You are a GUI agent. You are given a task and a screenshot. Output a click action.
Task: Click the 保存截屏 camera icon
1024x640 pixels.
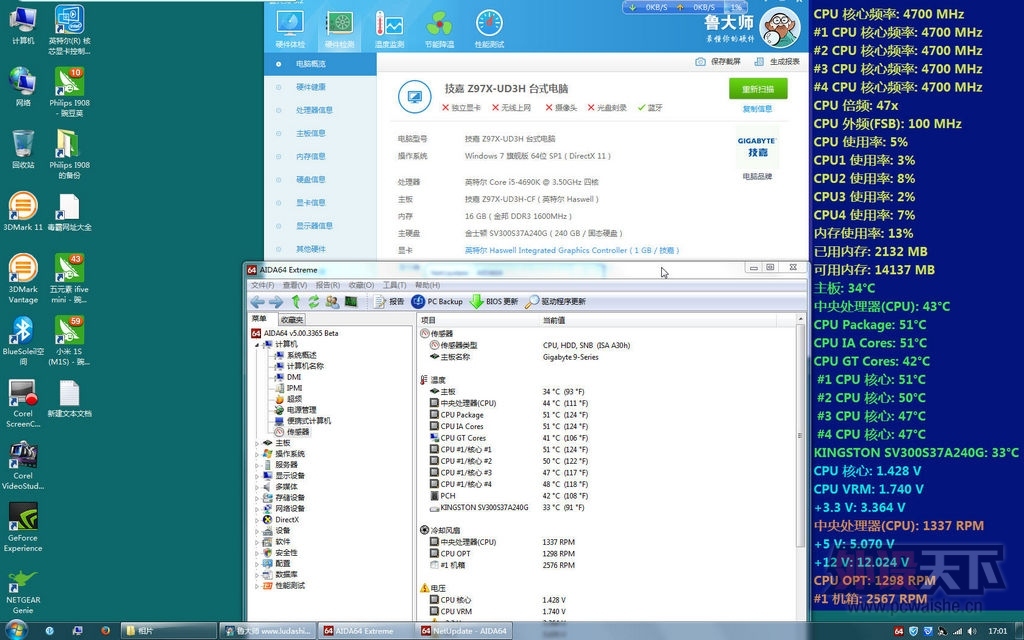(700, 61)
